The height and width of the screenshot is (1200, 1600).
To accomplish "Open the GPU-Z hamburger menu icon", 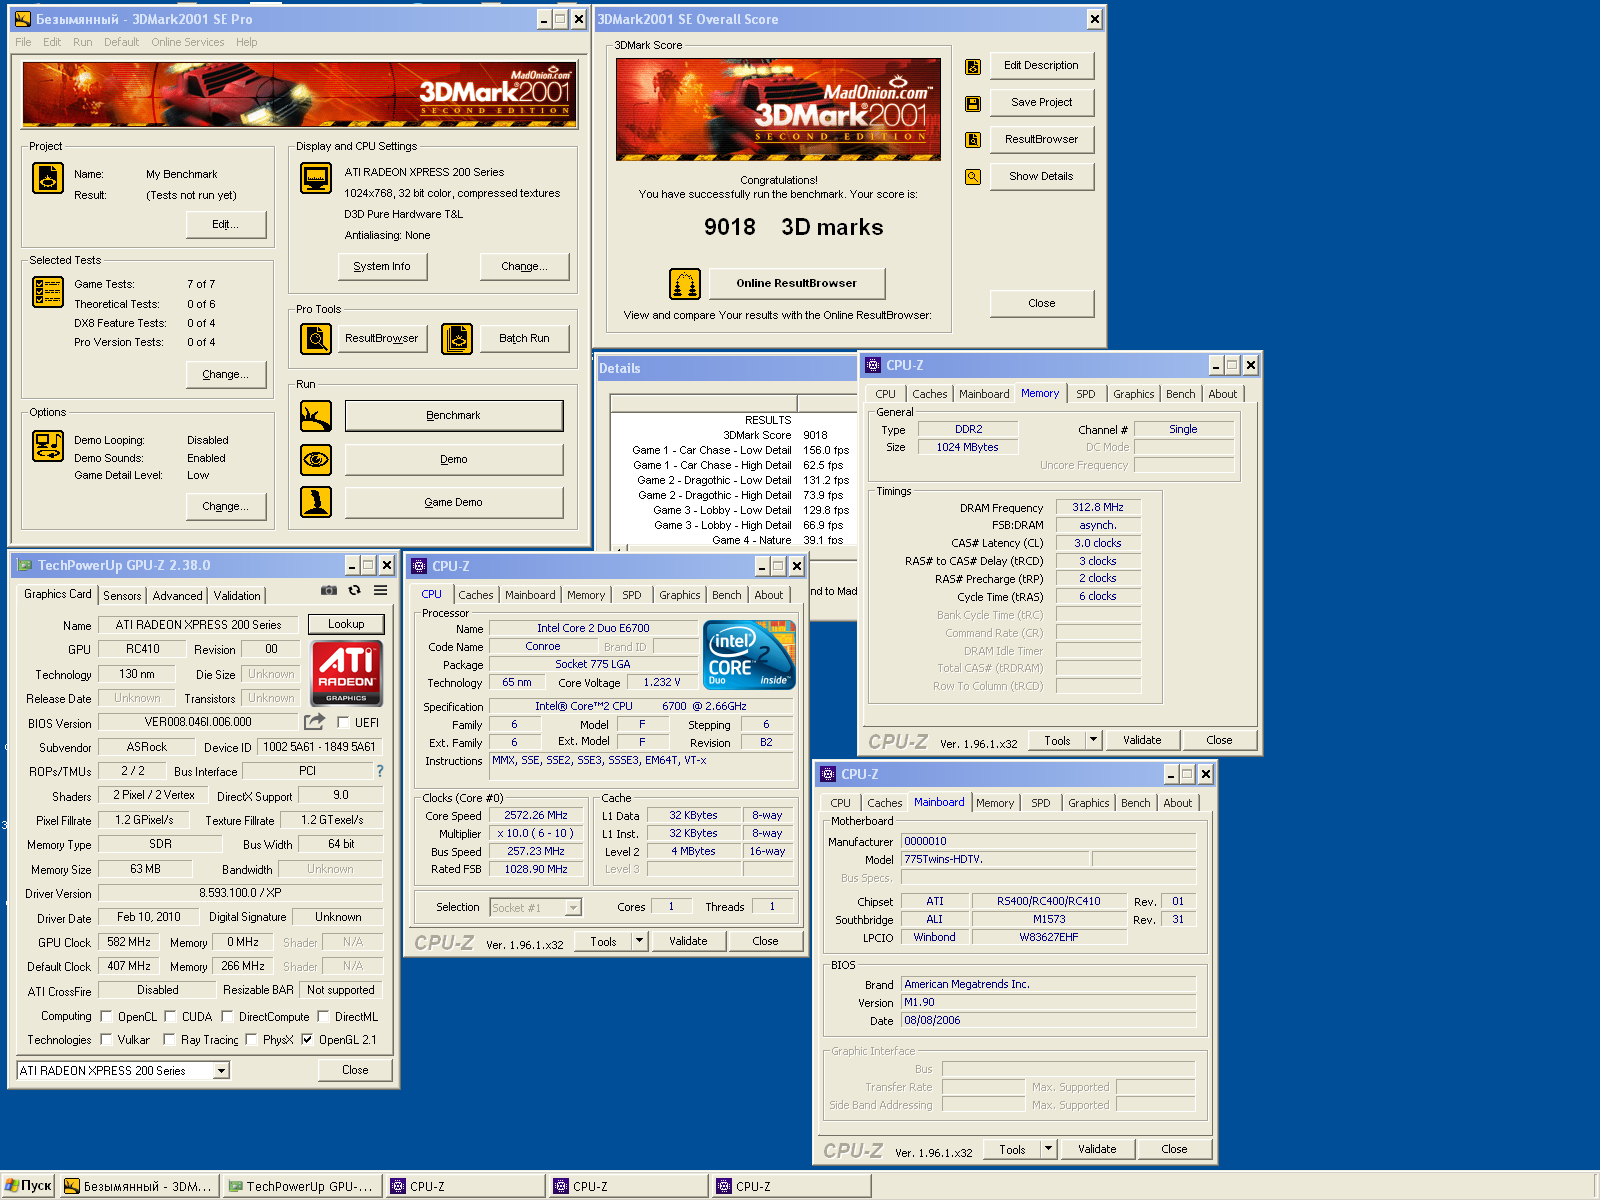I will pyautogui.click(x=380, y=590).
